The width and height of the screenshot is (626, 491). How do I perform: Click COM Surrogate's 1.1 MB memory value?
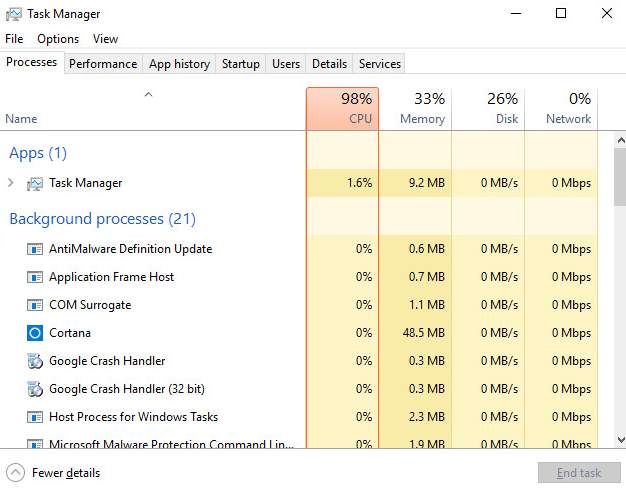427,305
